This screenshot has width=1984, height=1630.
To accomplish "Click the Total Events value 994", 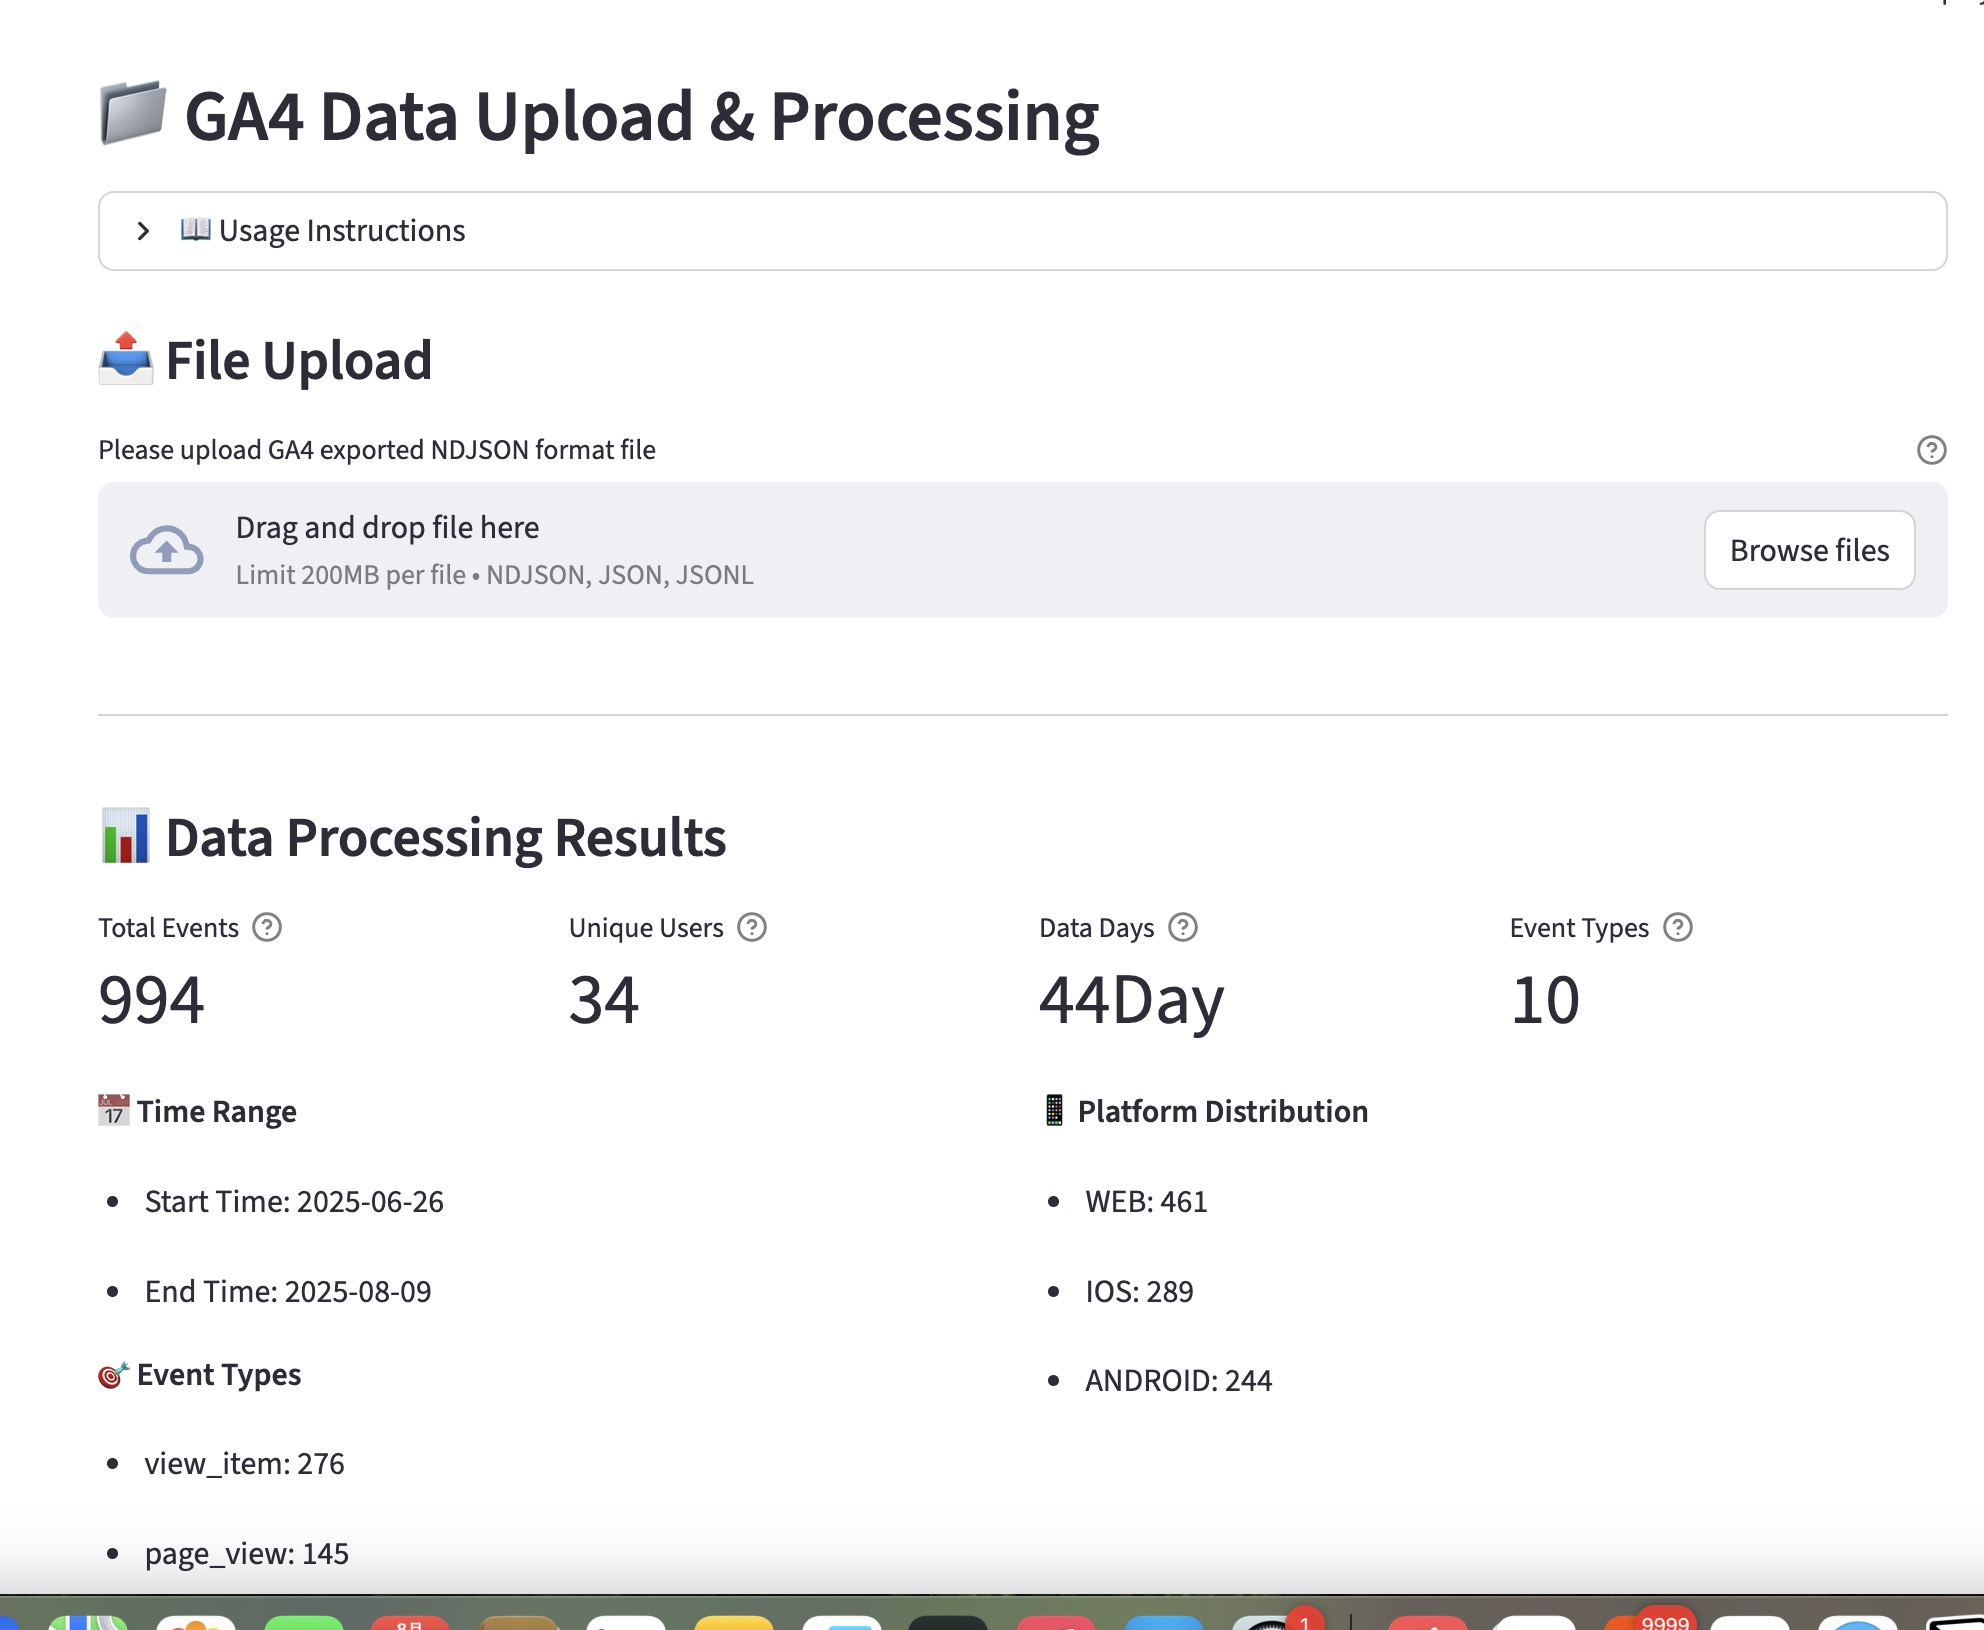I will pyautogui.click(x=152, y=1000).
